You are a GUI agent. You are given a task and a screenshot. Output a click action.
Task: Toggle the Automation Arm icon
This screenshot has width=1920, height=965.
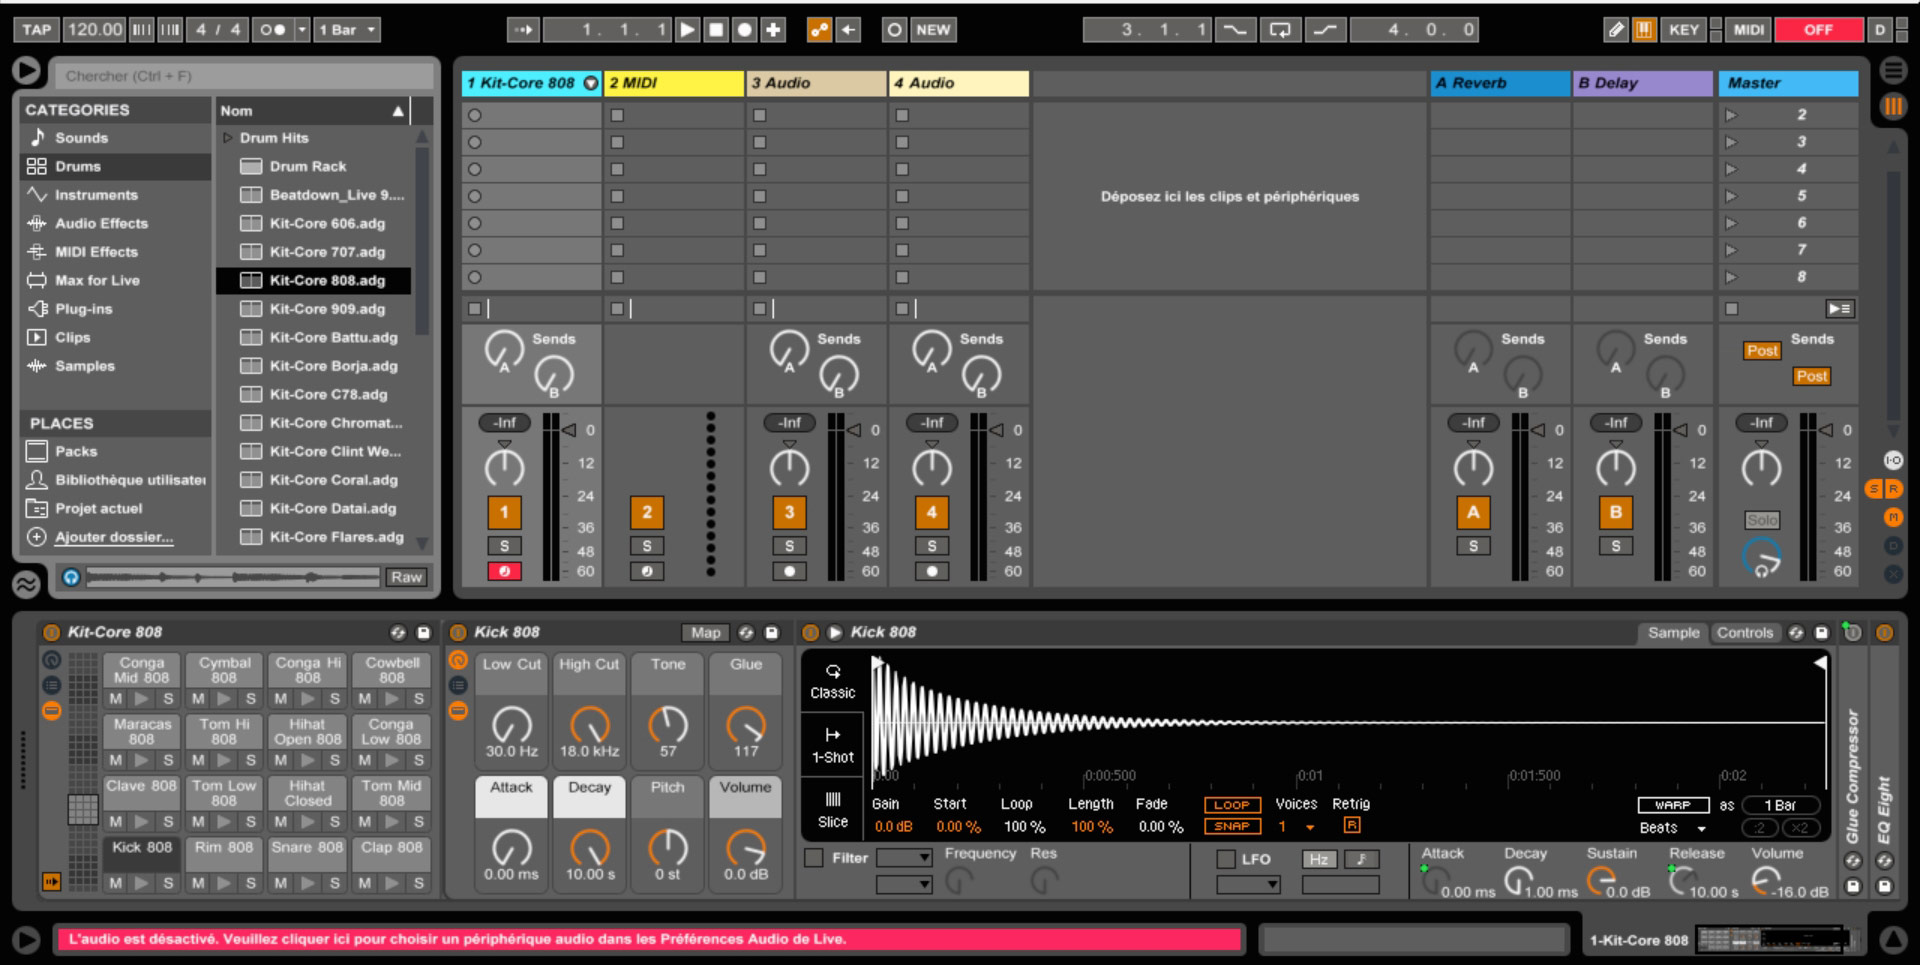(819, 30)
